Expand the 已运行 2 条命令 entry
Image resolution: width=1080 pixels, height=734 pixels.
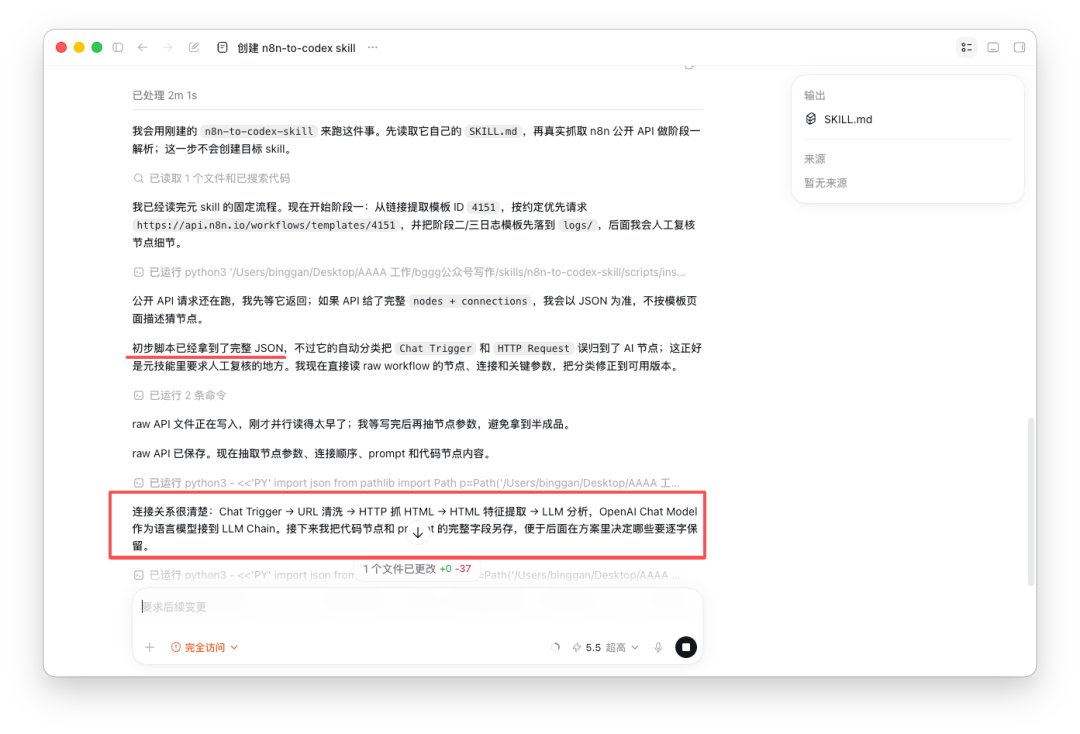coord(180,395)
